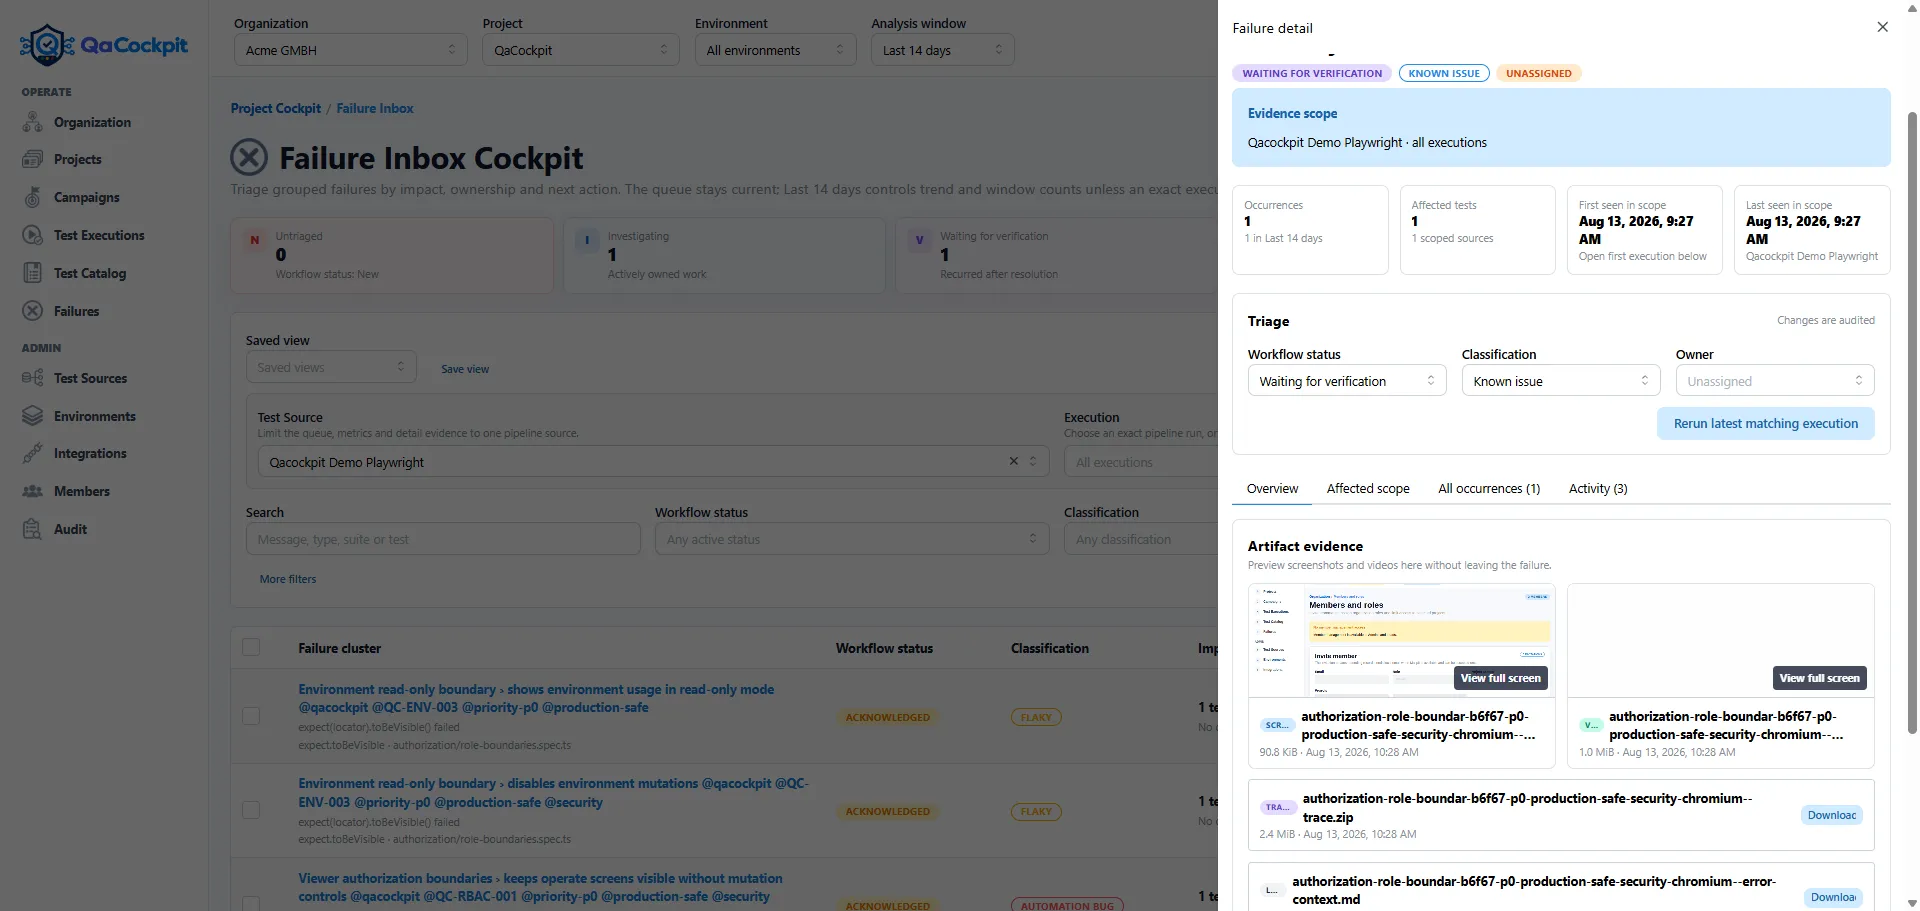The height and width of the screenshot is (911, 1920).
Task: Click the Save view link
Action: (x=465, y=369)
